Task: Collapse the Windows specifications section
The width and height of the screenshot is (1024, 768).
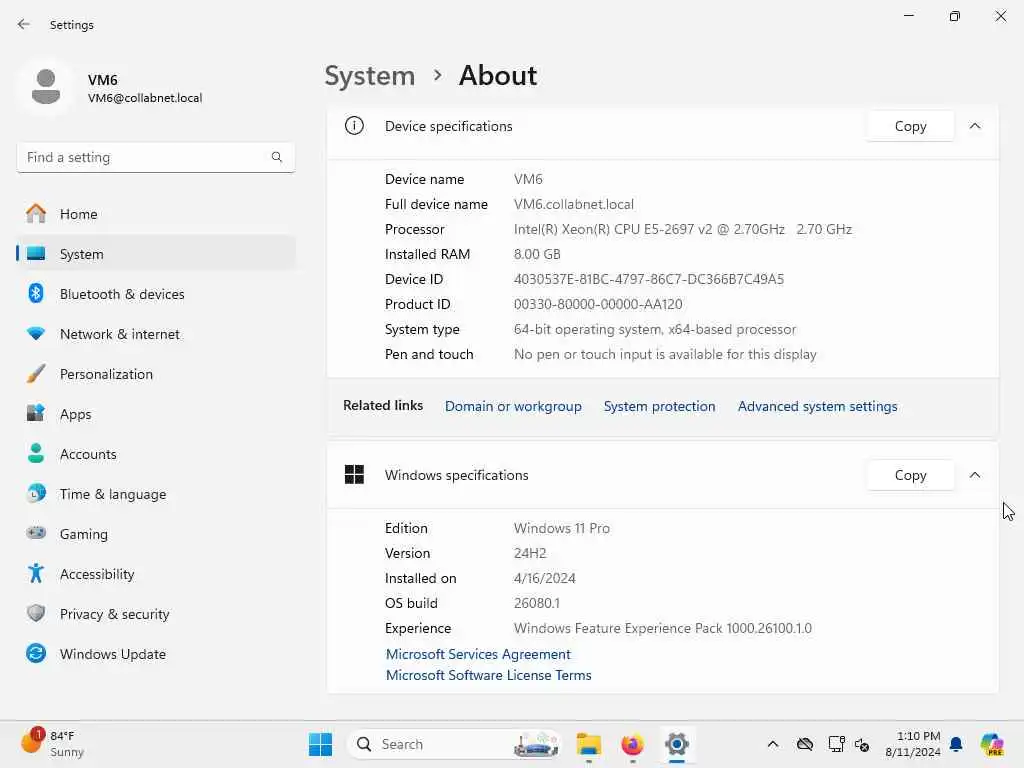Action: [x=974, y=475]
